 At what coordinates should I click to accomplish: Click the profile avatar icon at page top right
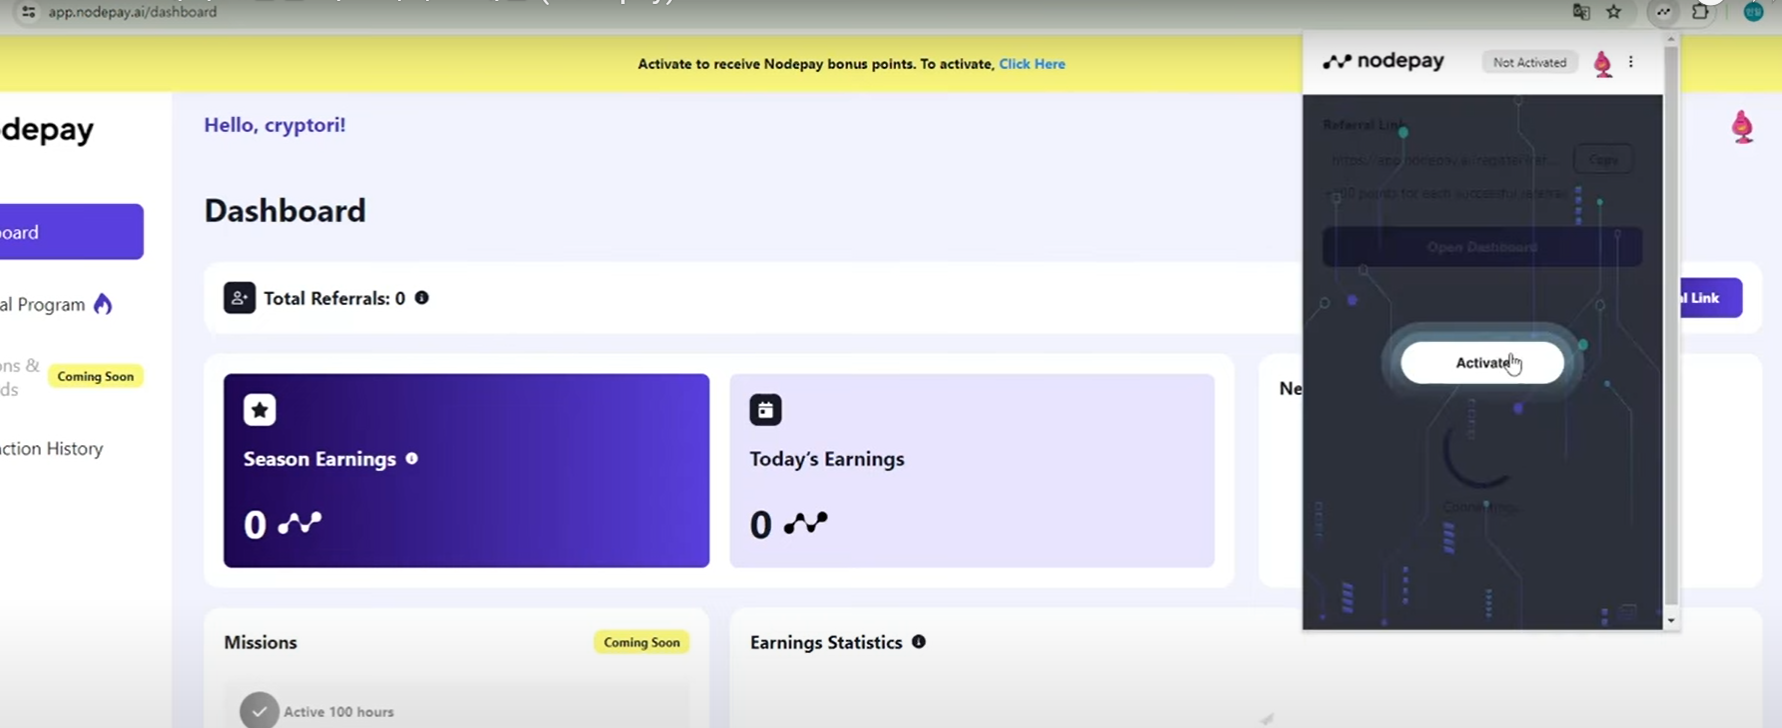point(1742,127)
